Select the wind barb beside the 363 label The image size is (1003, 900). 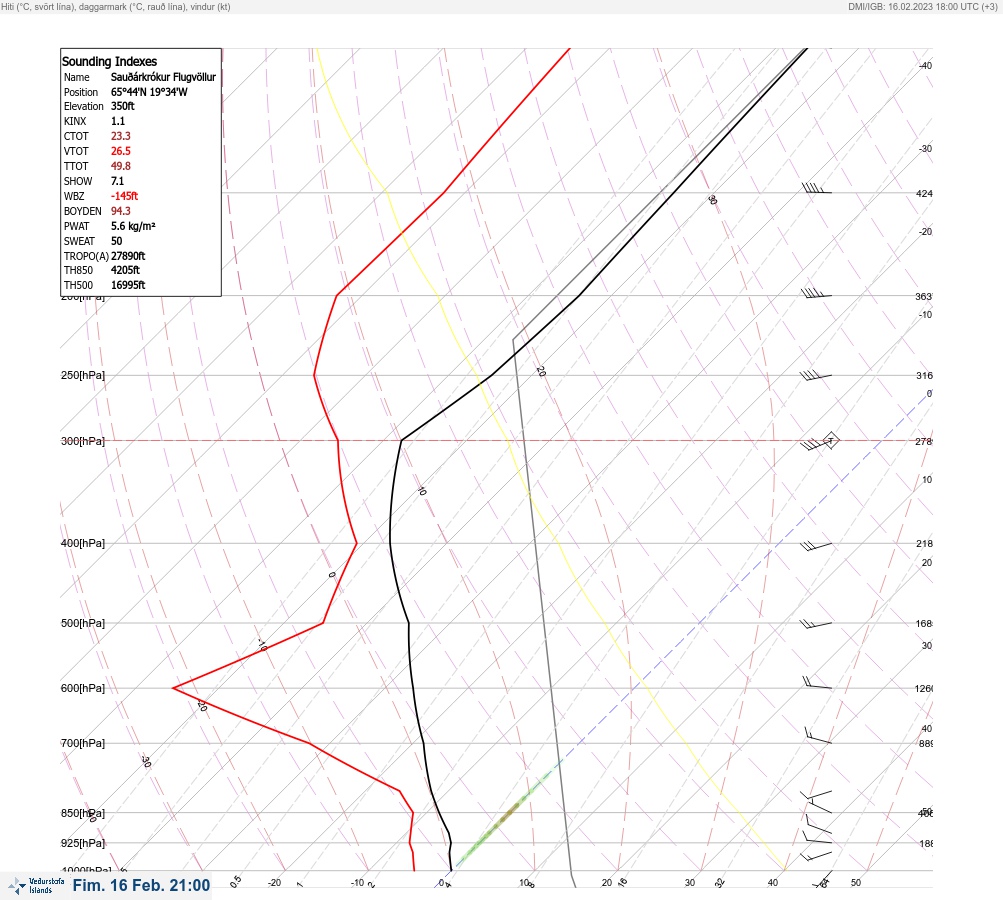(x=816, y=294)
